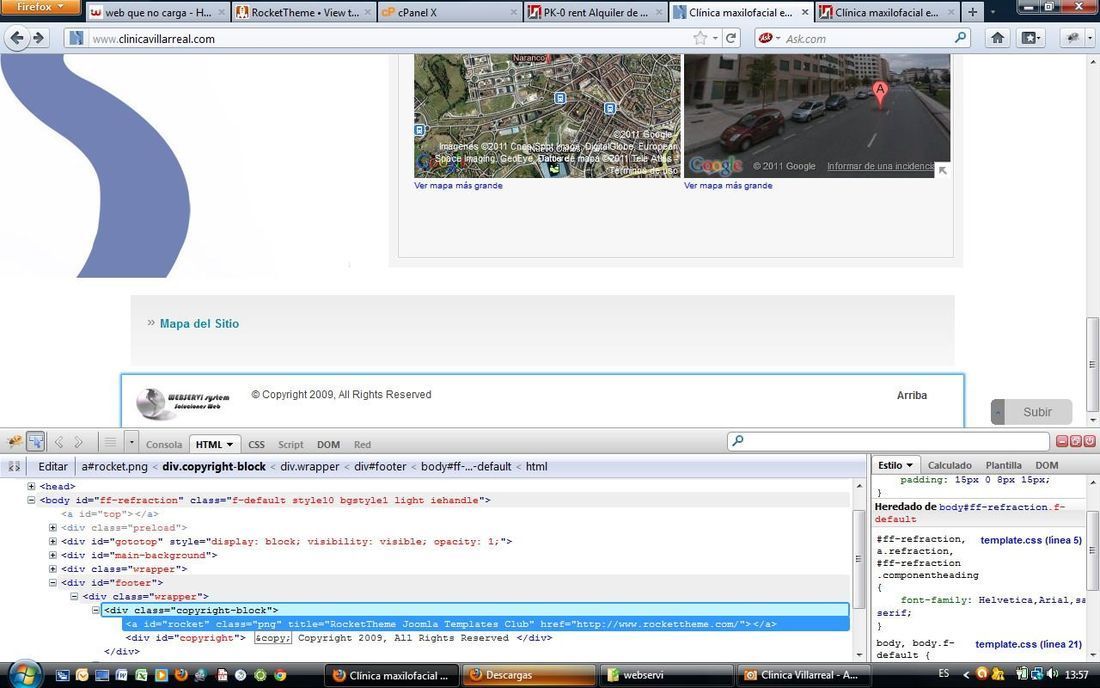Screen dimensions: 1100x688
Task: Open Windows Start button
Action: [x=25, y=675]
